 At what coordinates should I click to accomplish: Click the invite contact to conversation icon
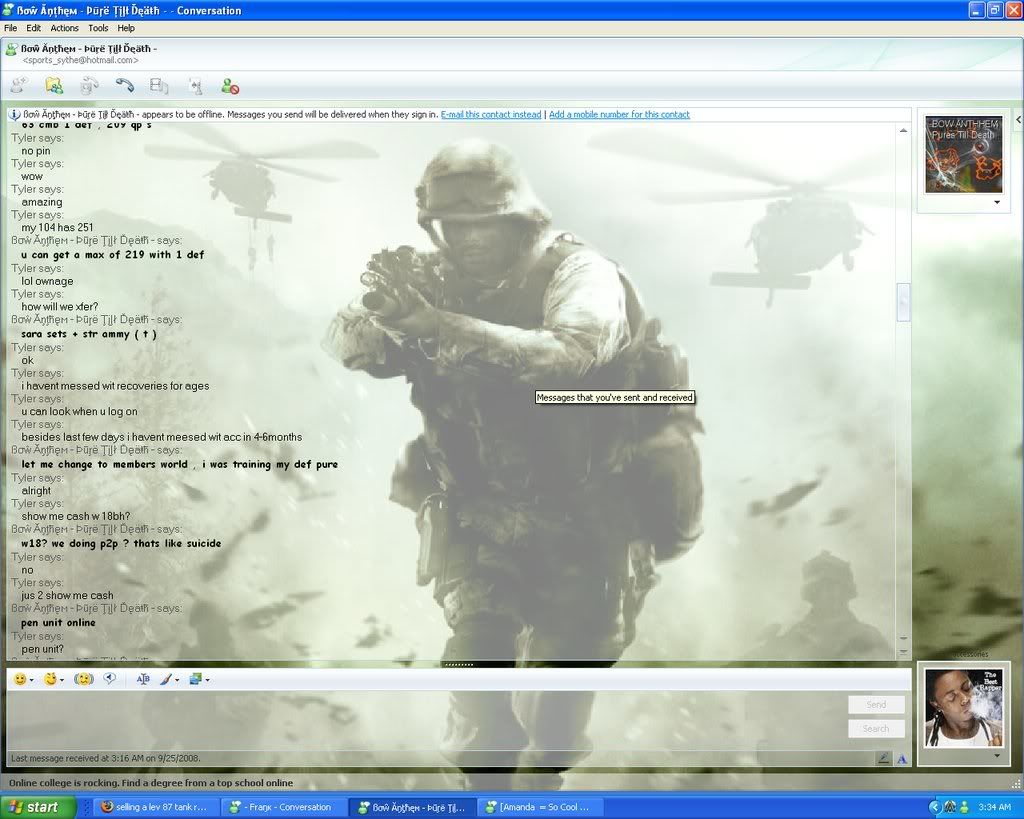pyautogui.click(x=18, y=86)
